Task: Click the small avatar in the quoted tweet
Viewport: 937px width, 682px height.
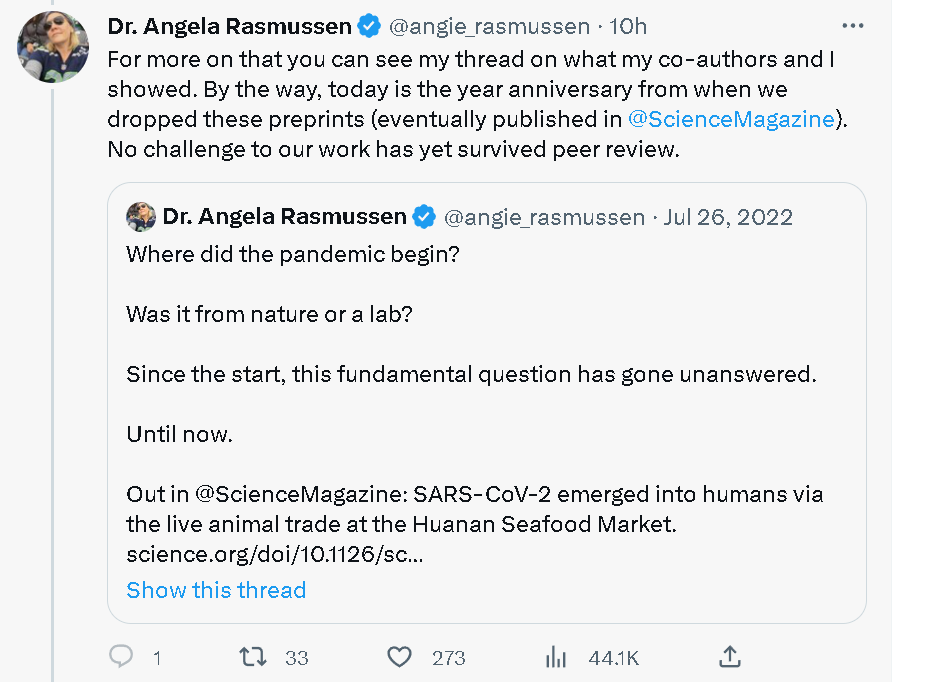Action: (140, 216)
